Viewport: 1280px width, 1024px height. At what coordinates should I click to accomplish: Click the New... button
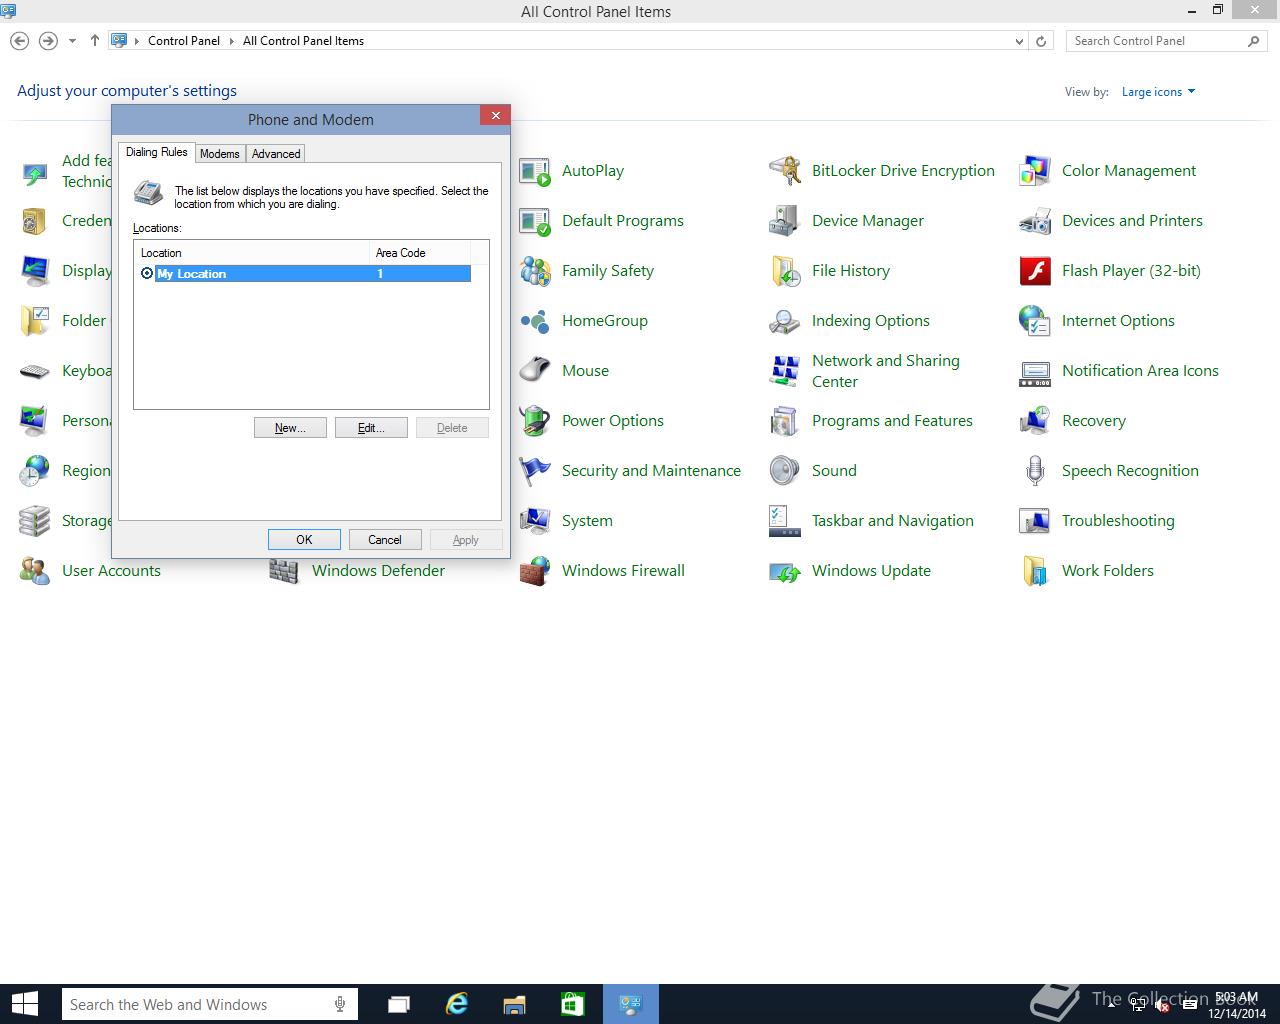[290, 428]
